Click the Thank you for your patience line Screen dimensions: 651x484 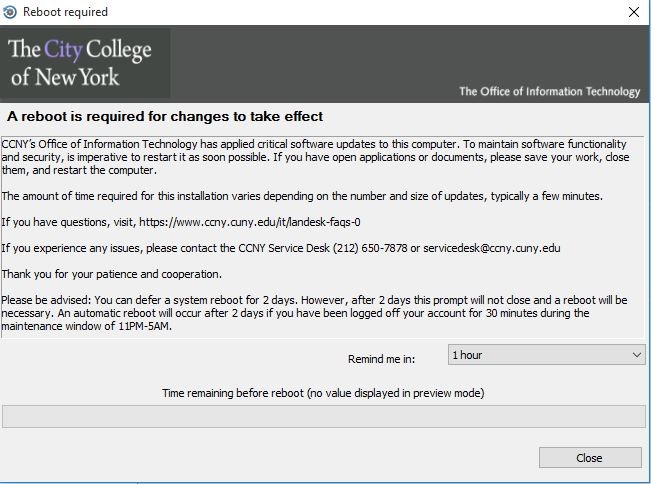[x=111, y=274]
